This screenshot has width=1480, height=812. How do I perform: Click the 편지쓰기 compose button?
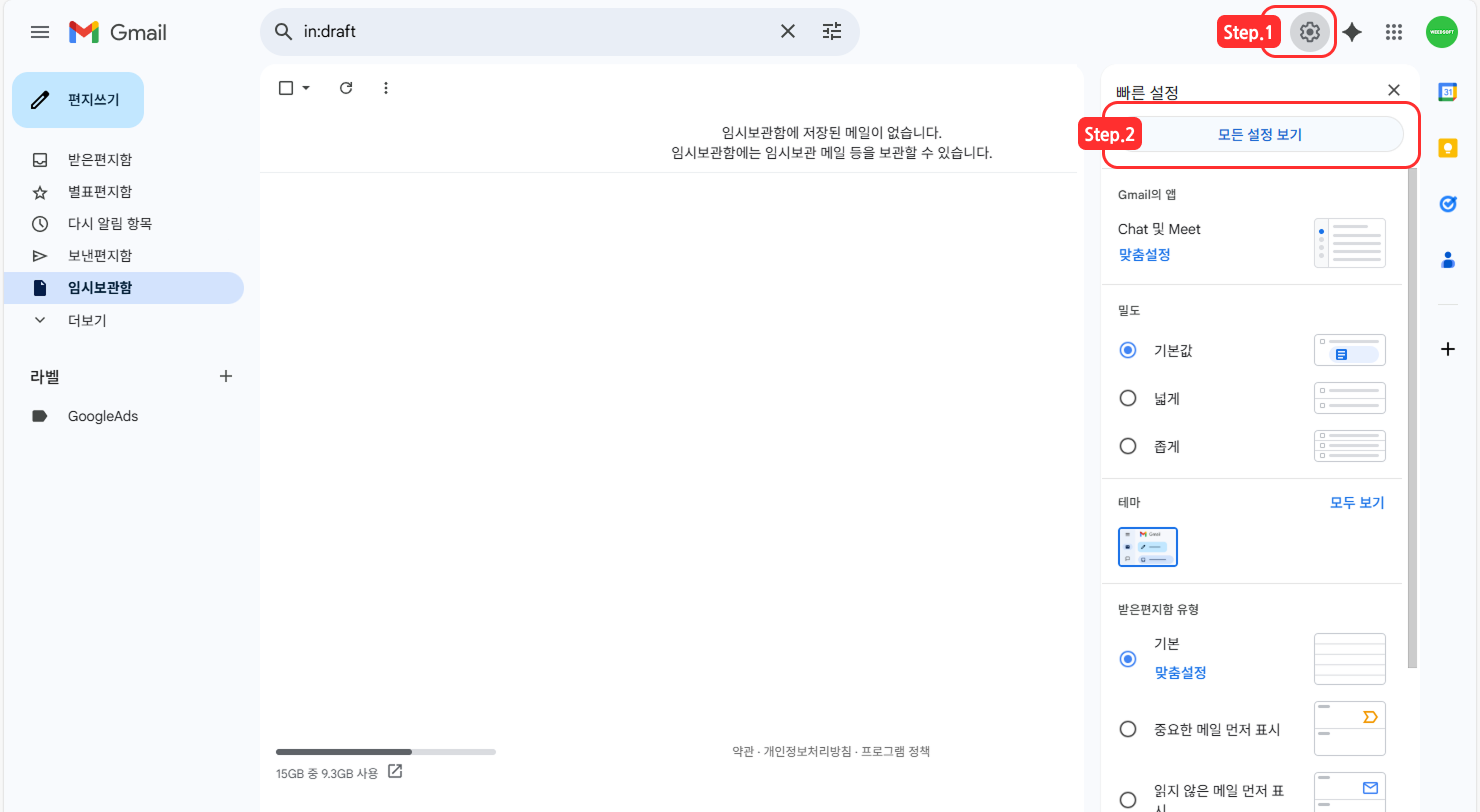click(78, 100)
